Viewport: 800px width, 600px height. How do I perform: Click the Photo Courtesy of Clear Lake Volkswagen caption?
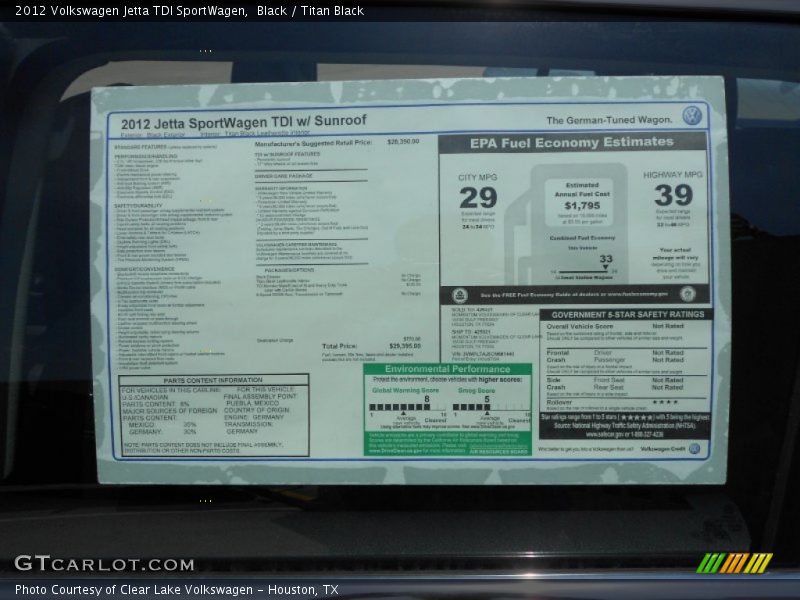click(x=177, y=590)
